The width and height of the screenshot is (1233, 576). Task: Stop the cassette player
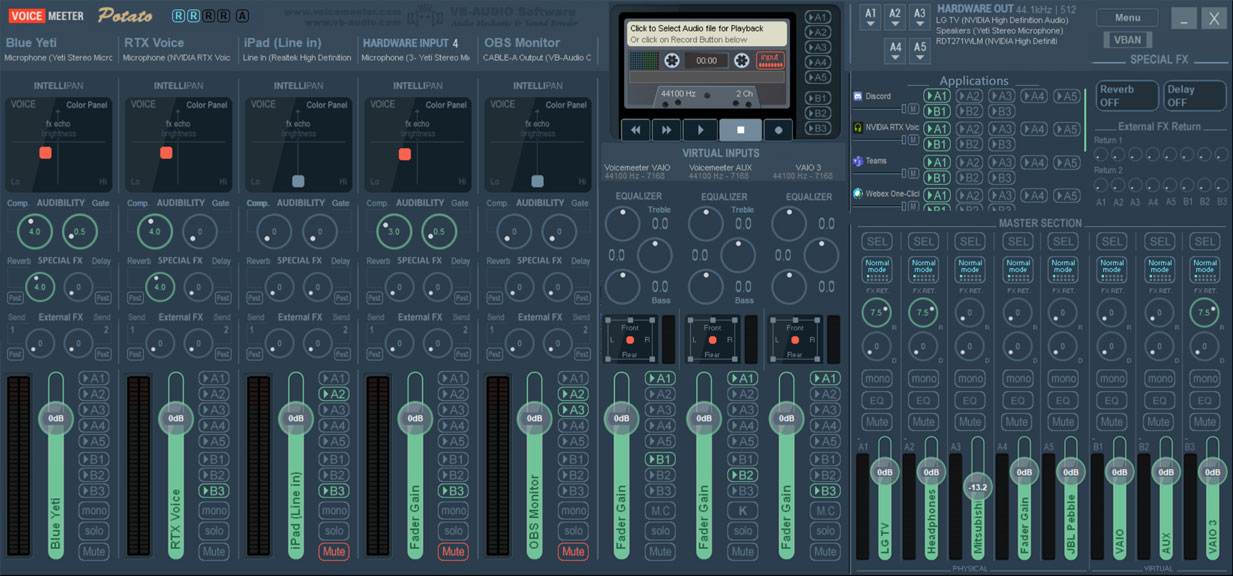tap(740, 129)
